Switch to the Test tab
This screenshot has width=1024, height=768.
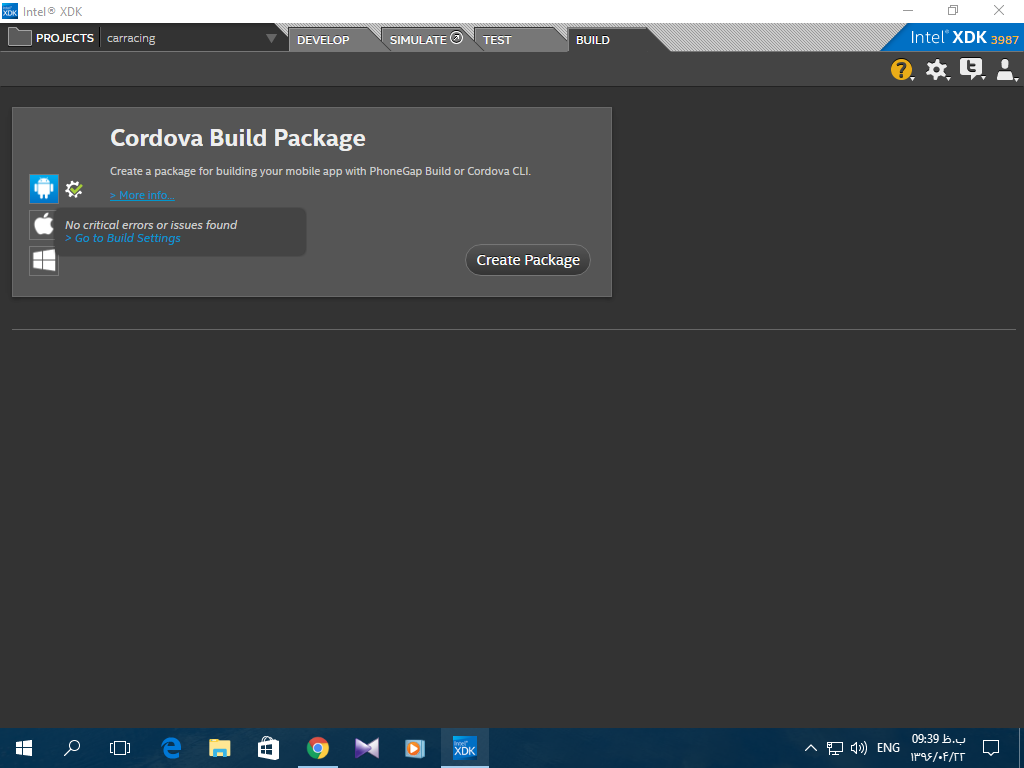(497, 40)
